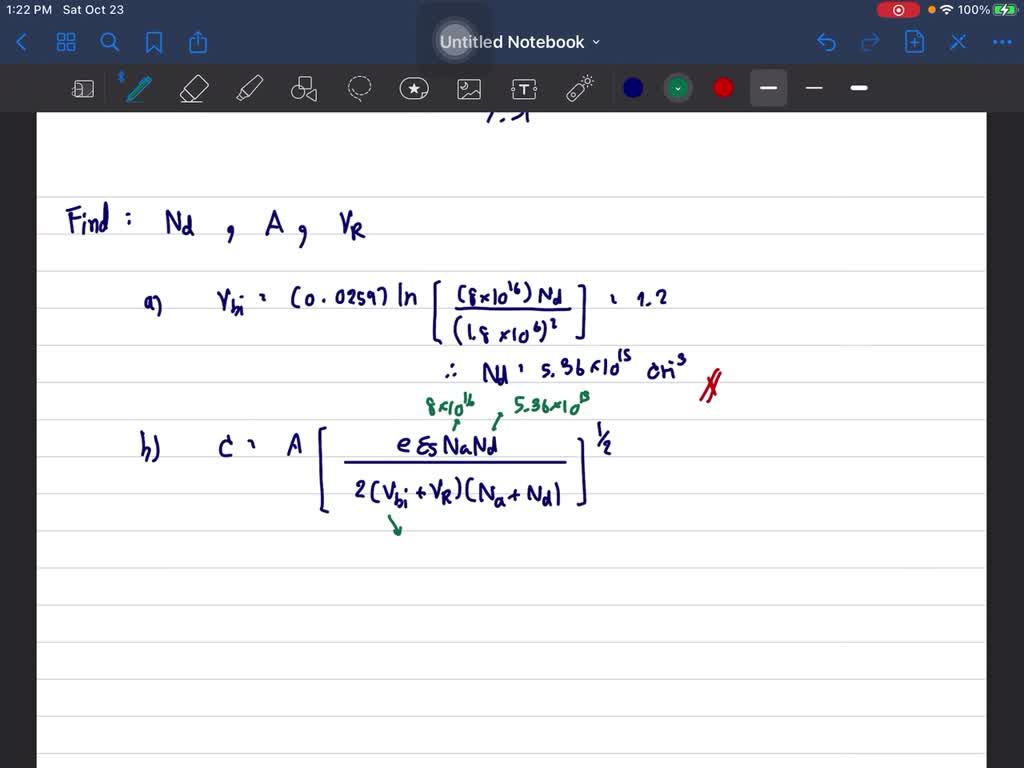
Task: Undo the last stroke
Action: (x=826, y=42)
